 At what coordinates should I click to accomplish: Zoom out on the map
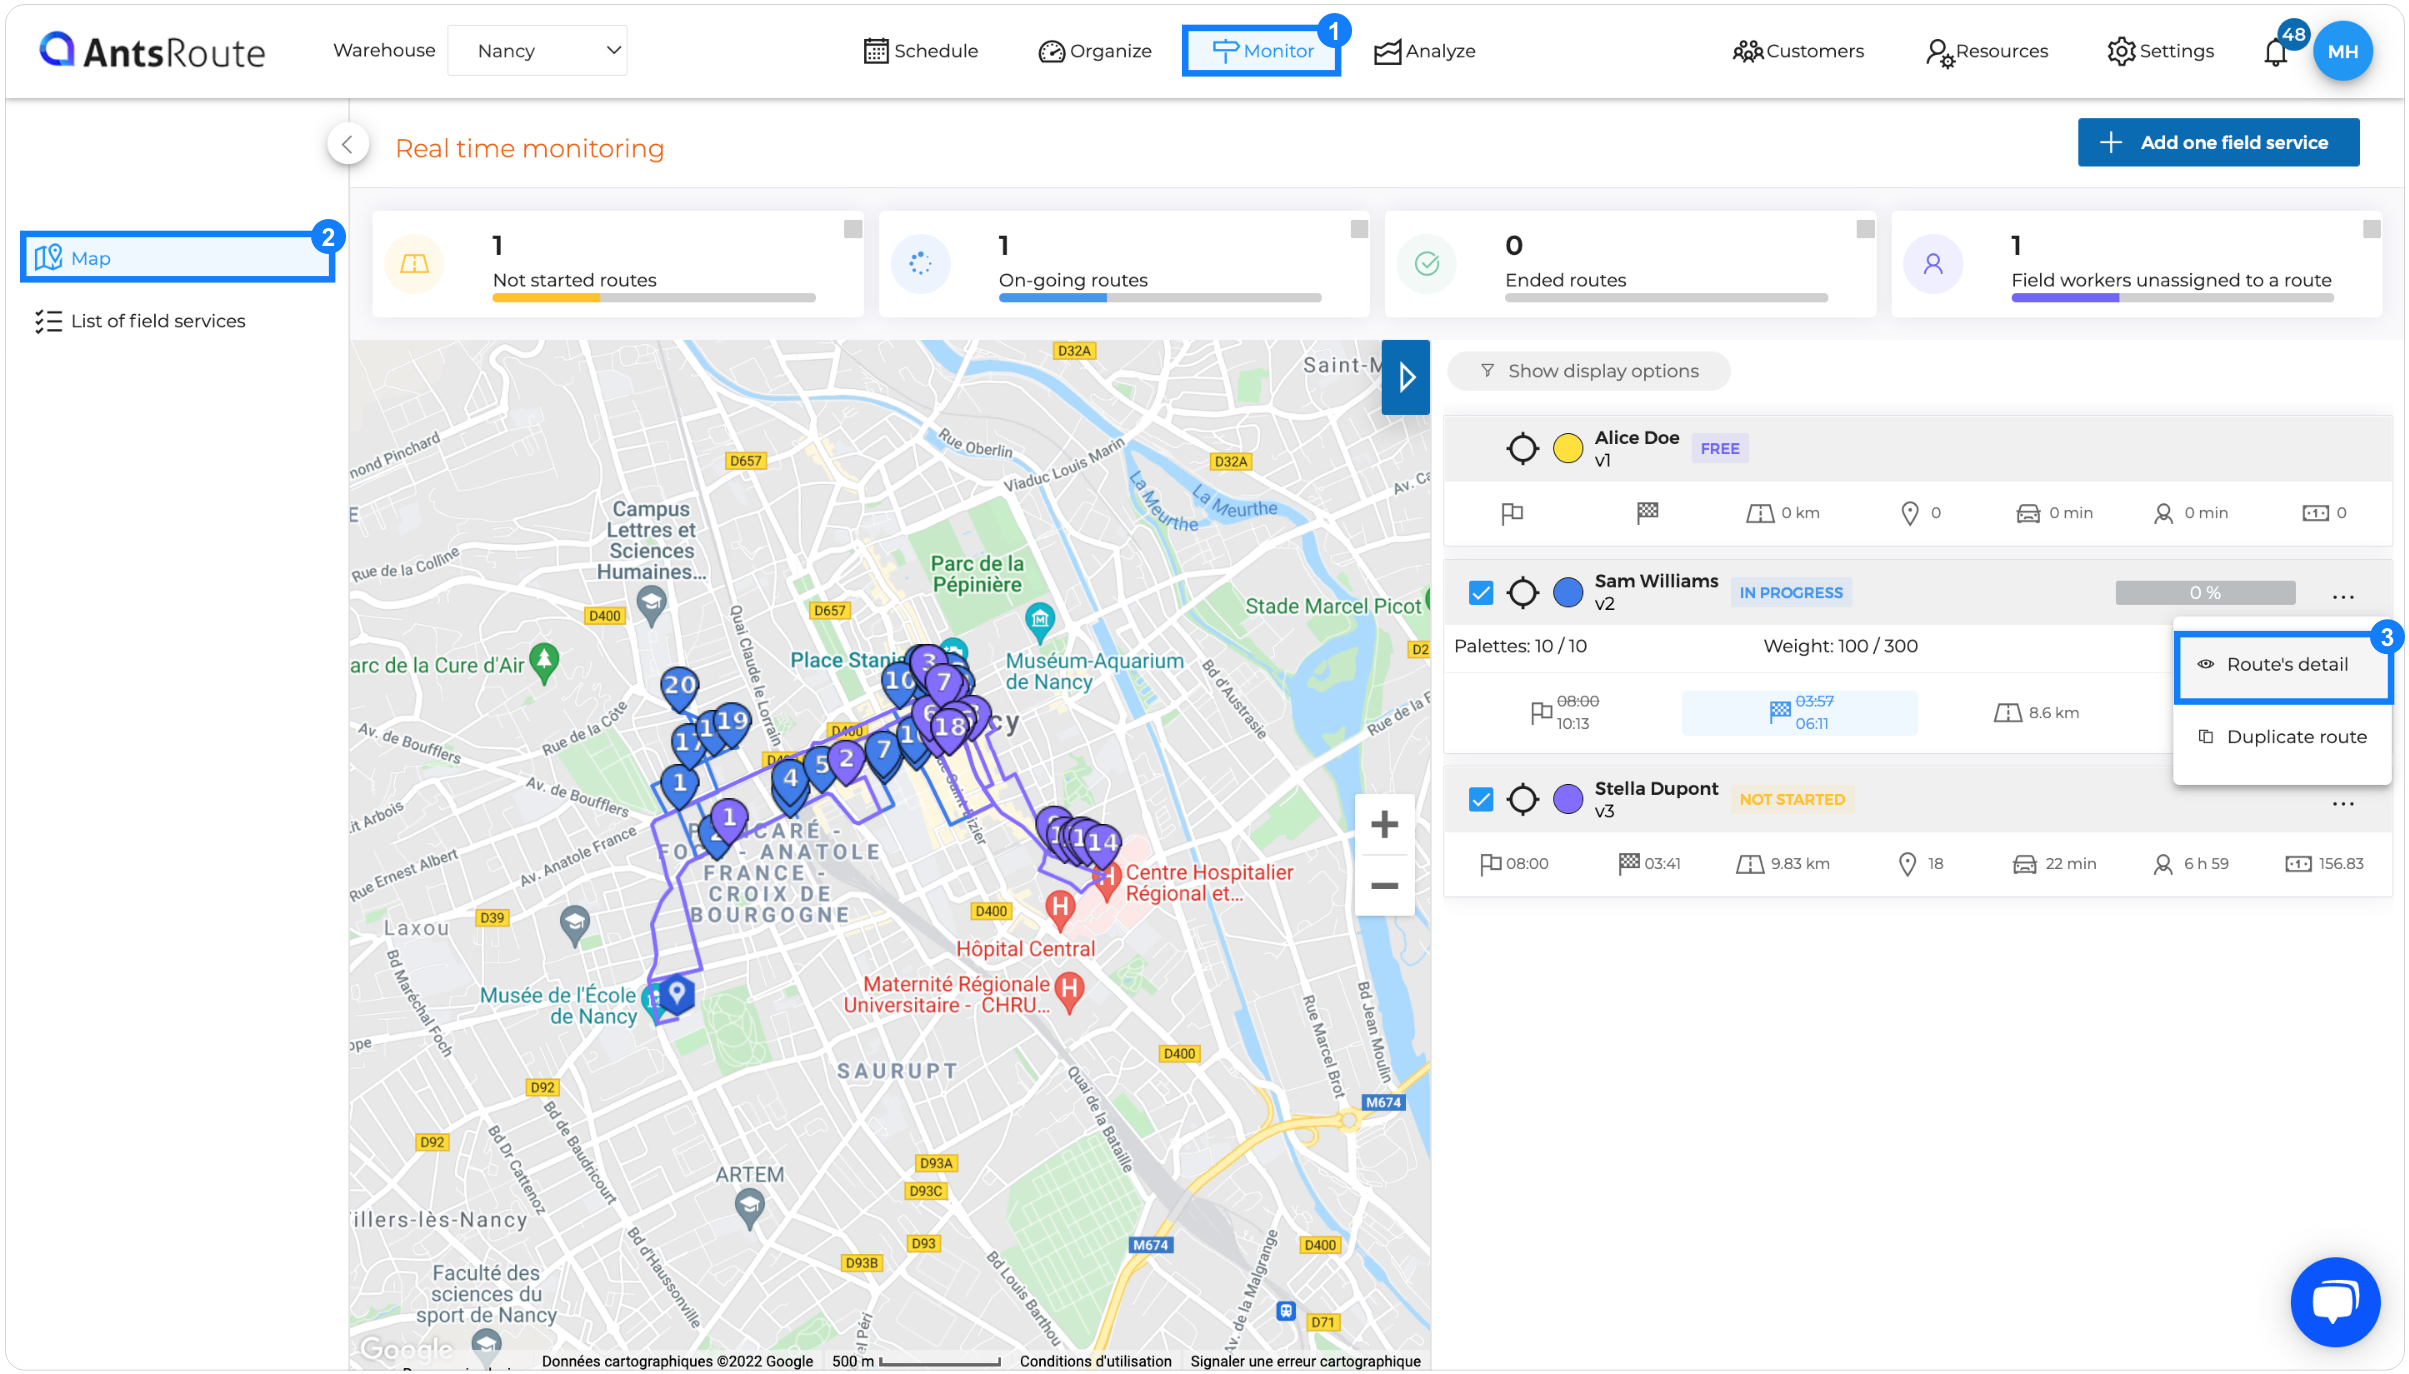click(x=1384, y=886)
